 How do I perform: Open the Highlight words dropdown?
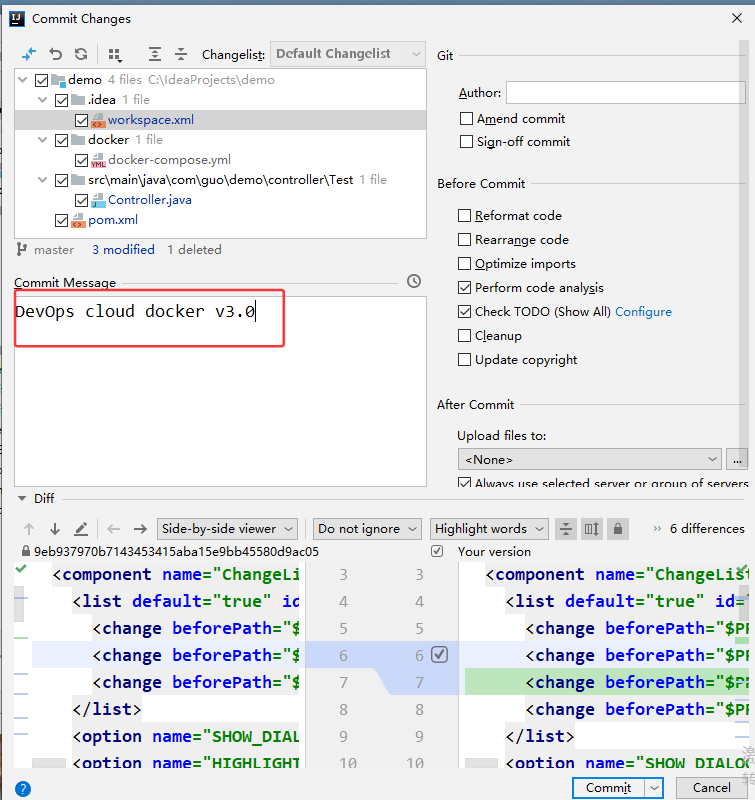489,529
